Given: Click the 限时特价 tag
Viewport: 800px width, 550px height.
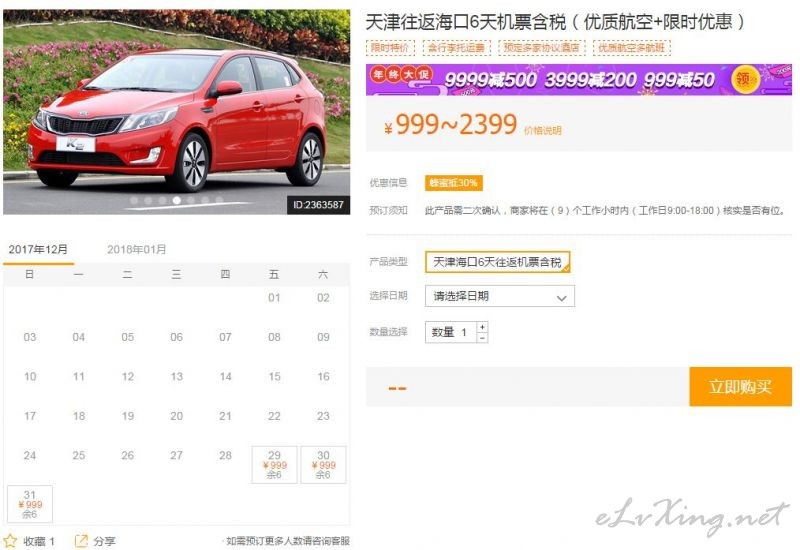Looking at the screenshot, I should (390, 48).
